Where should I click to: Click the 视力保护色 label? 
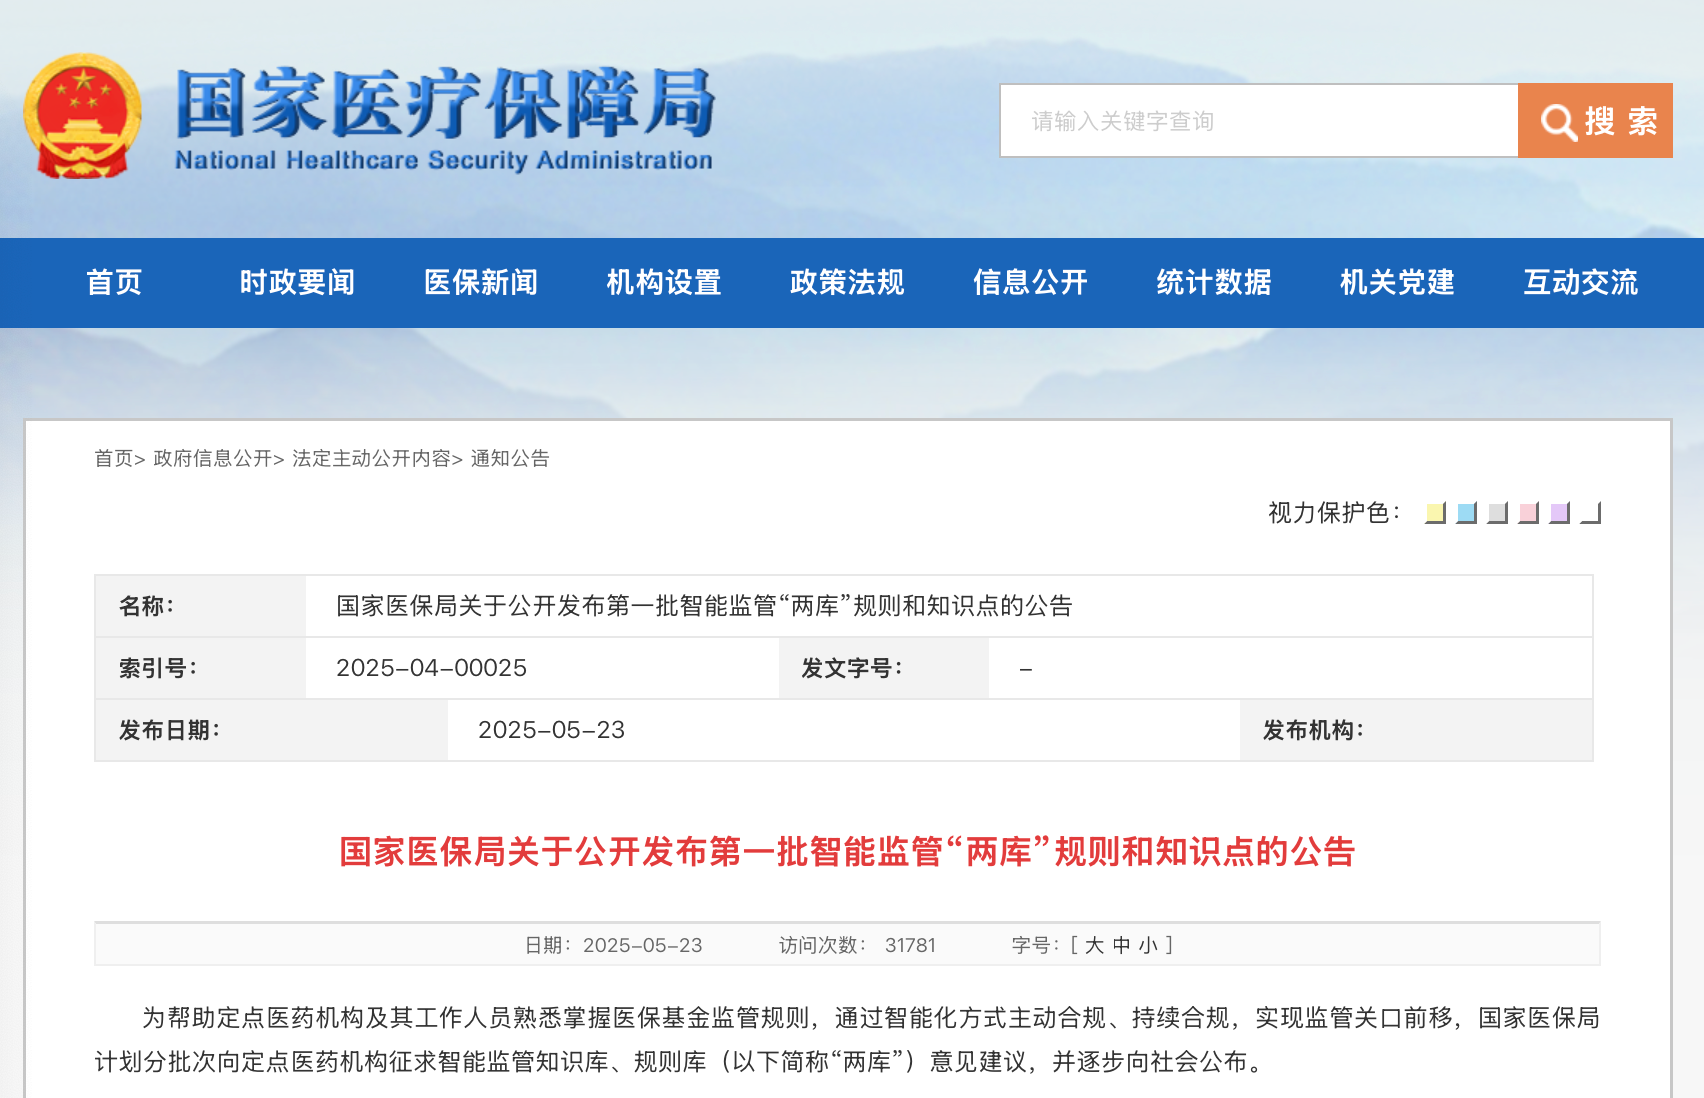[x=1334, y=513]
